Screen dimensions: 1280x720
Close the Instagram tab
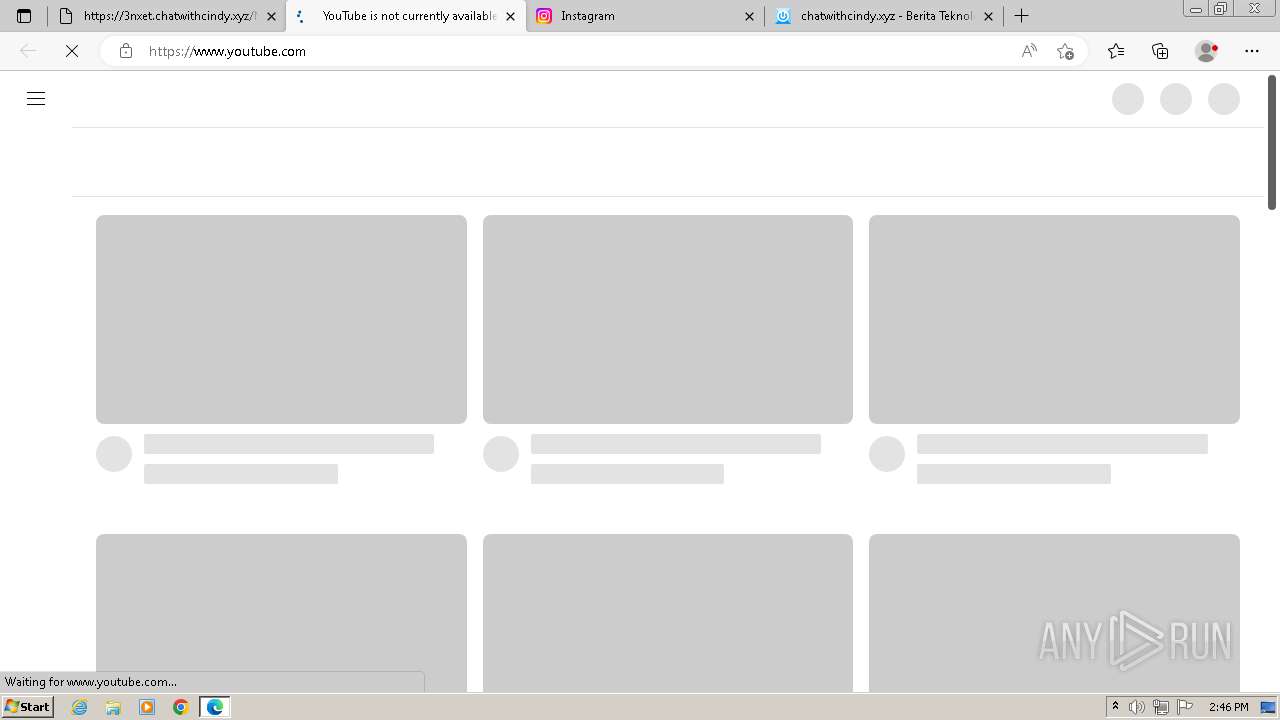749,16
